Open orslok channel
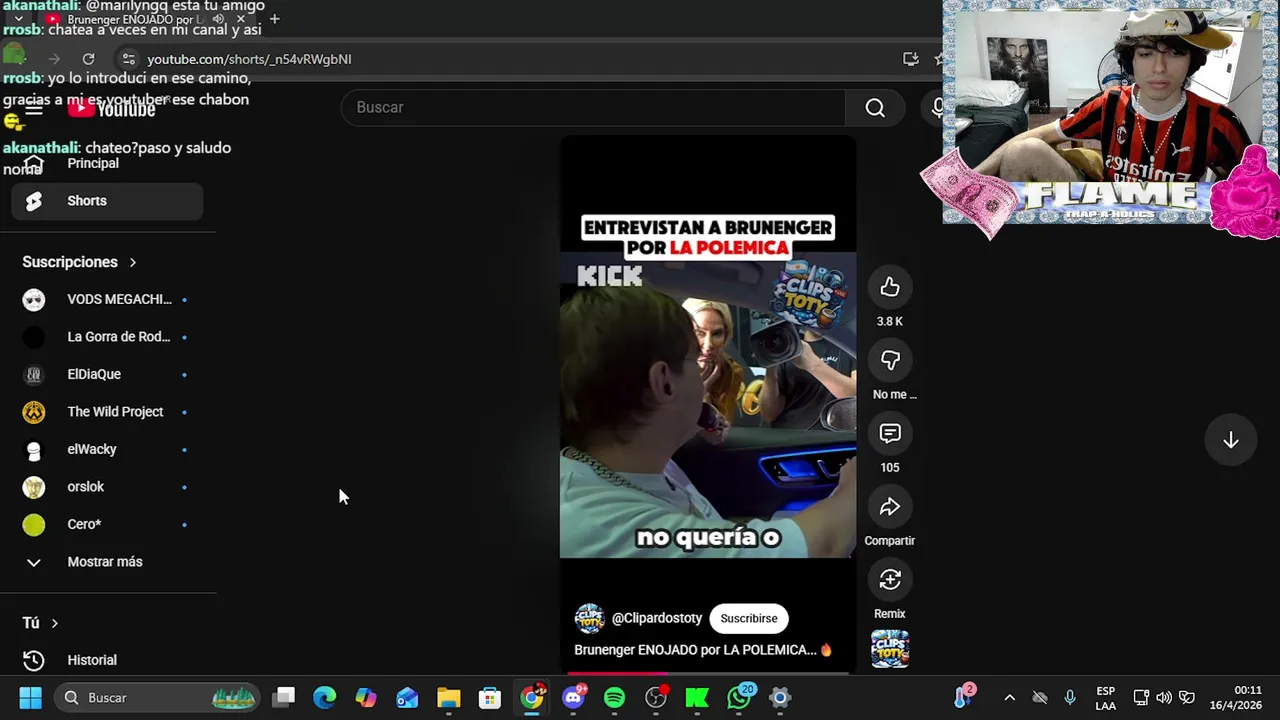The width and height of the screenshot is (1280, 720). pyautogui.click(x=108, y=487)
